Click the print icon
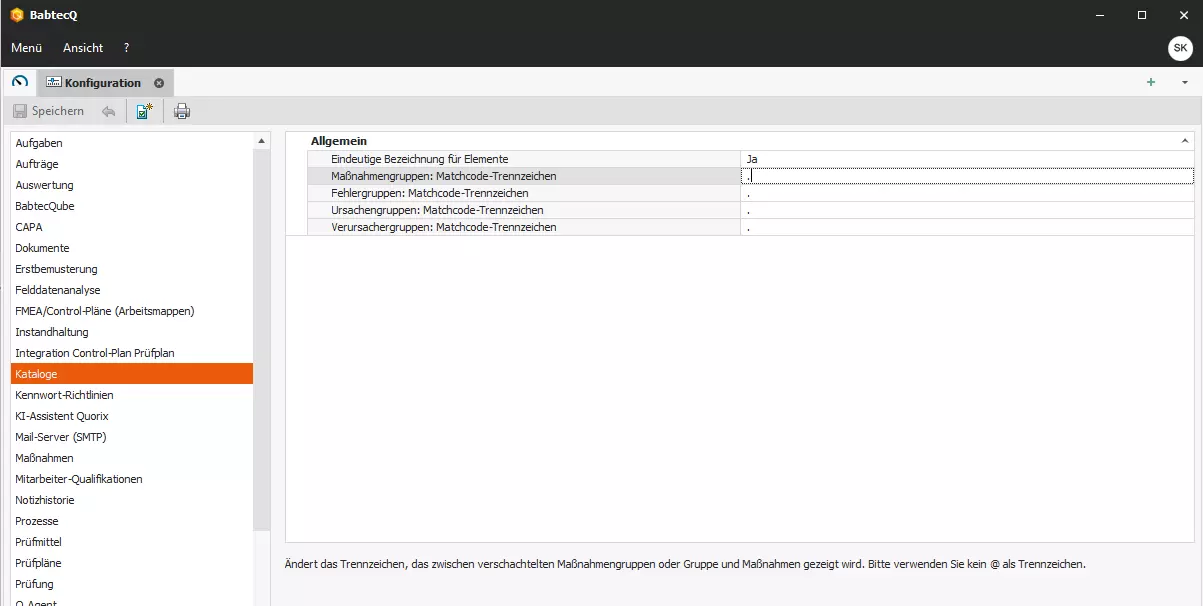 point(182,111)
